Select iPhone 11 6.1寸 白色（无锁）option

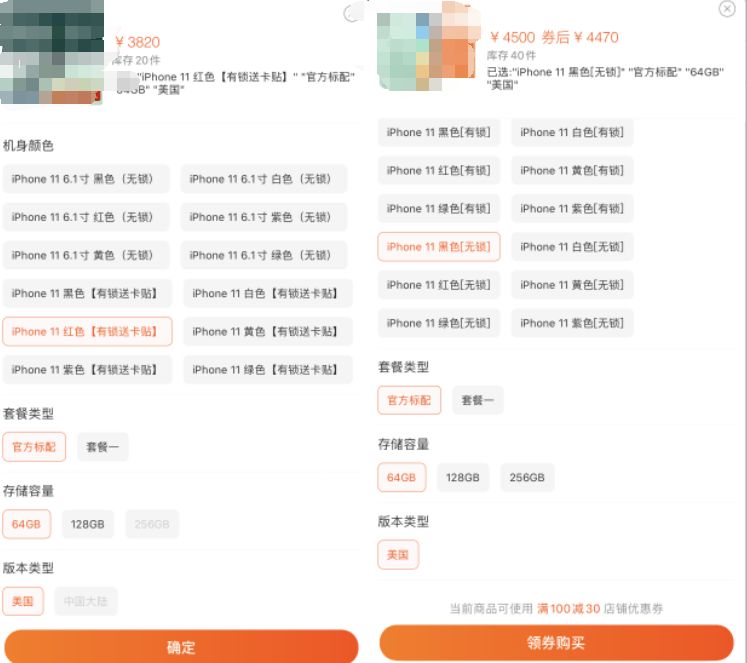pos(264,179)
